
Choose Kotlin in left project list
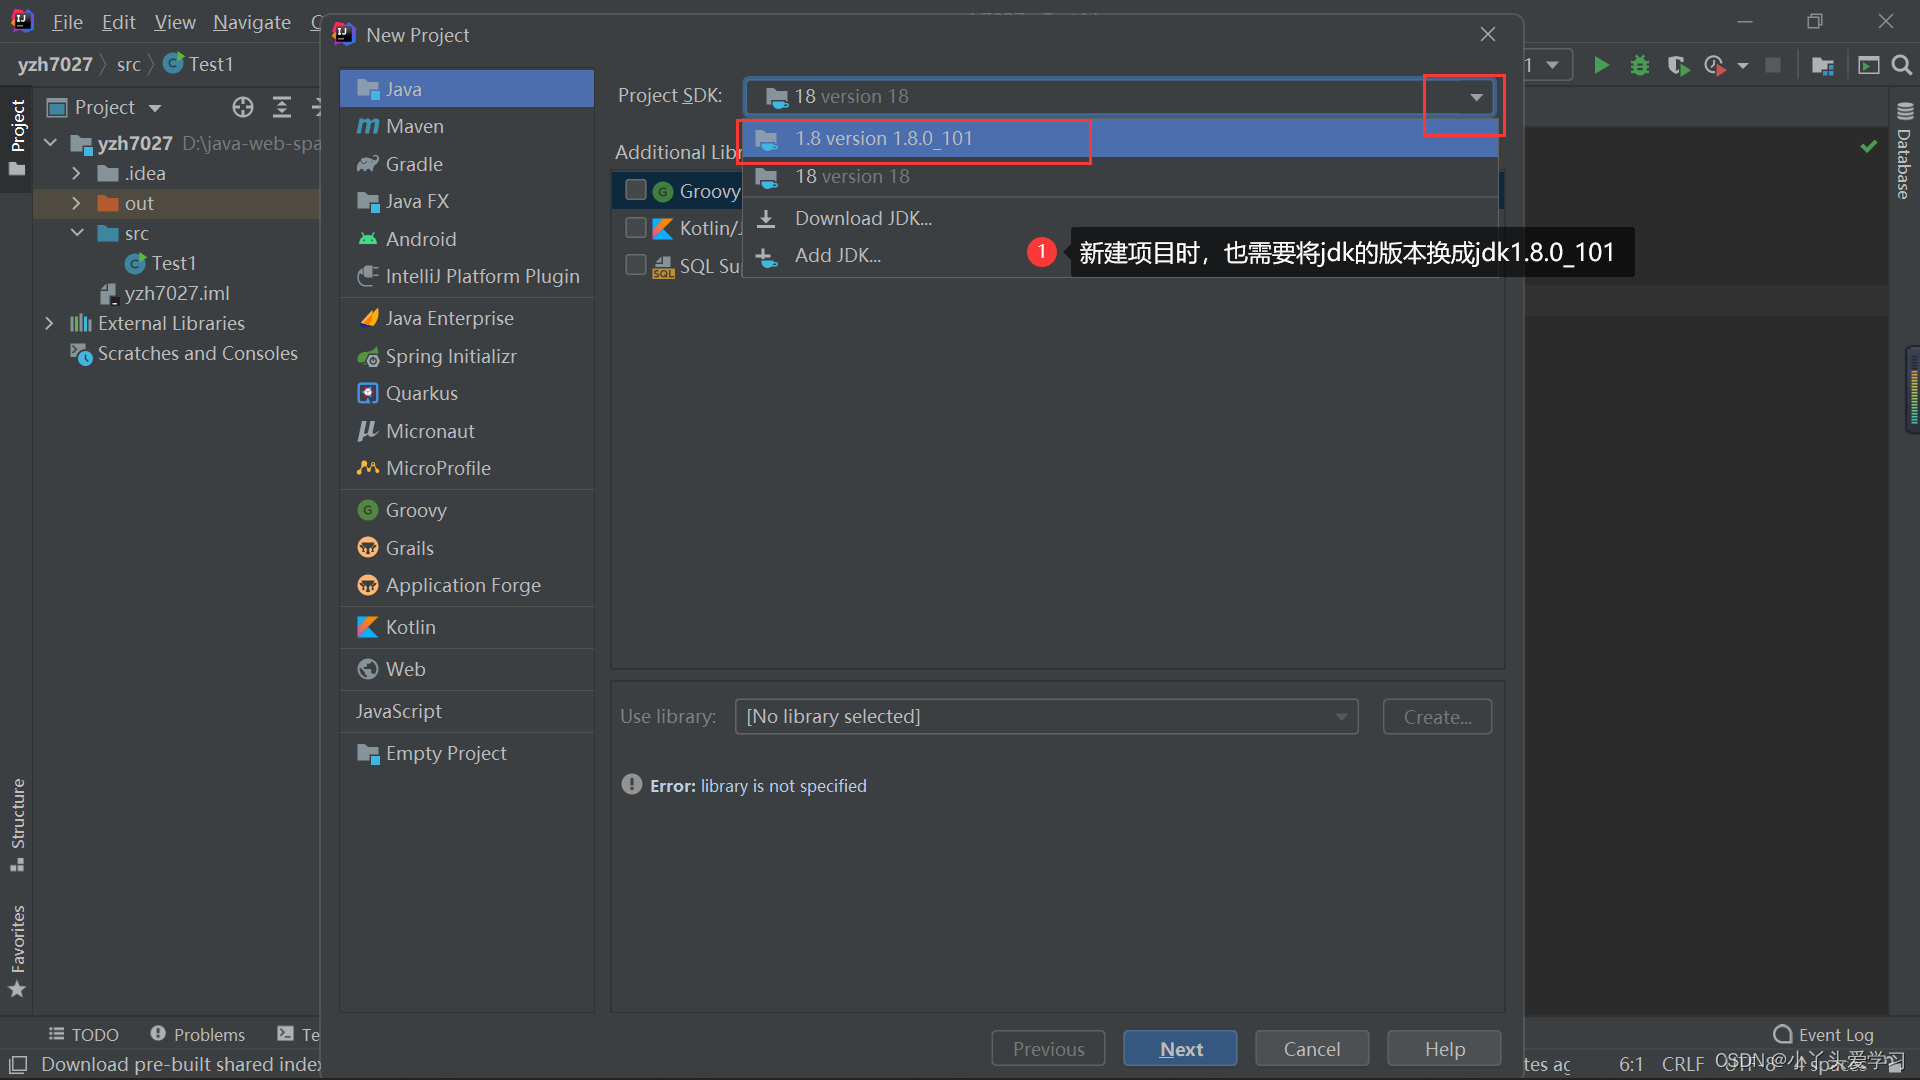point(467,627)
